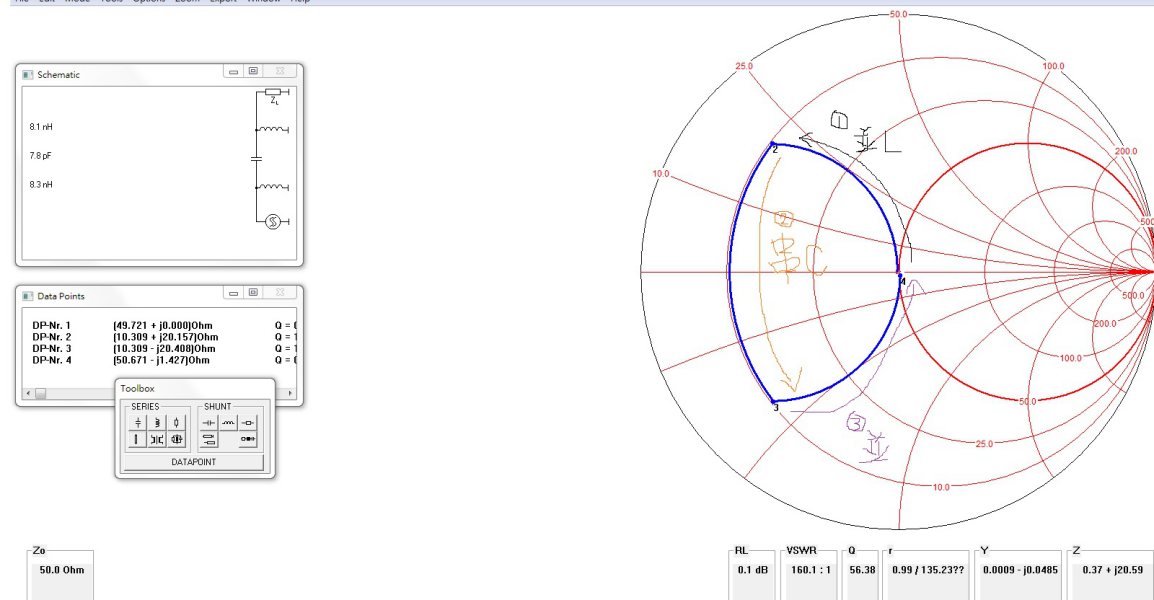This screenshot has height=600, width=1154.
Task: Click the 8.1 nH inductor in Schematic
Action: (x=270, y=128)
